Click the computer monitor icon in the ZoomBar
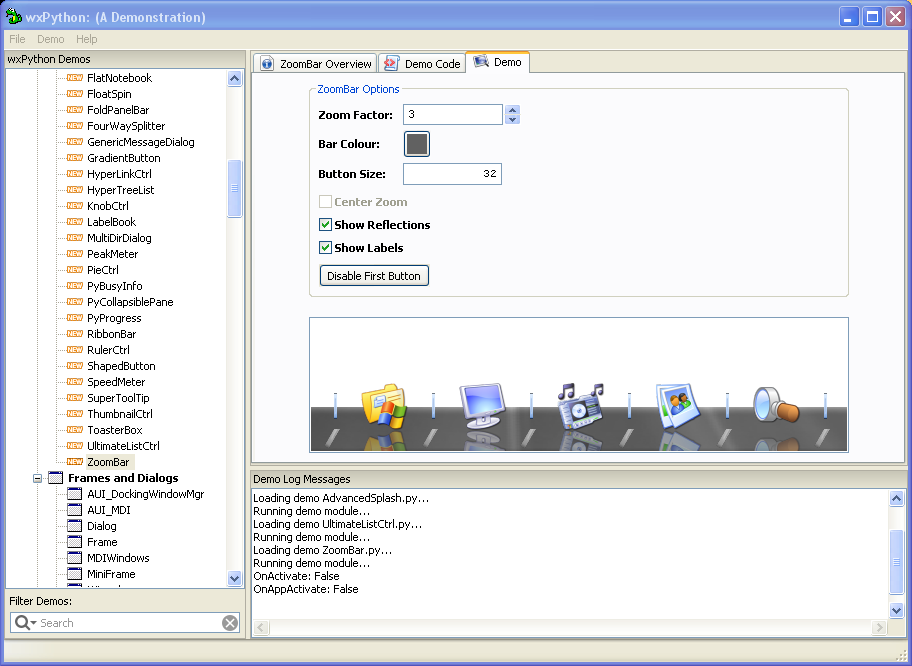Screen dimensions: 912x666 click(x=480, y=405)
